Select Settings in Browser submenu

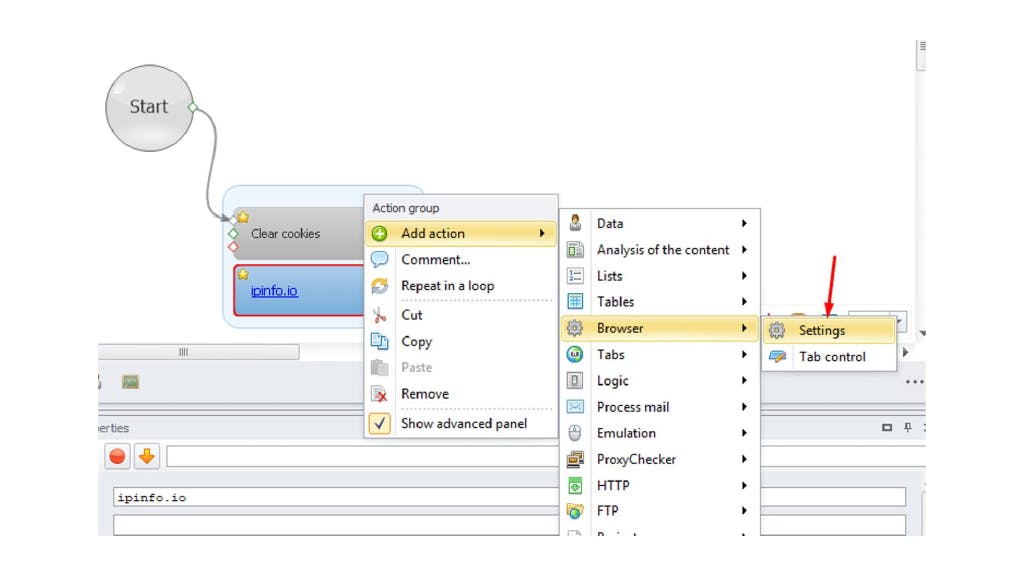click(829, 330)
